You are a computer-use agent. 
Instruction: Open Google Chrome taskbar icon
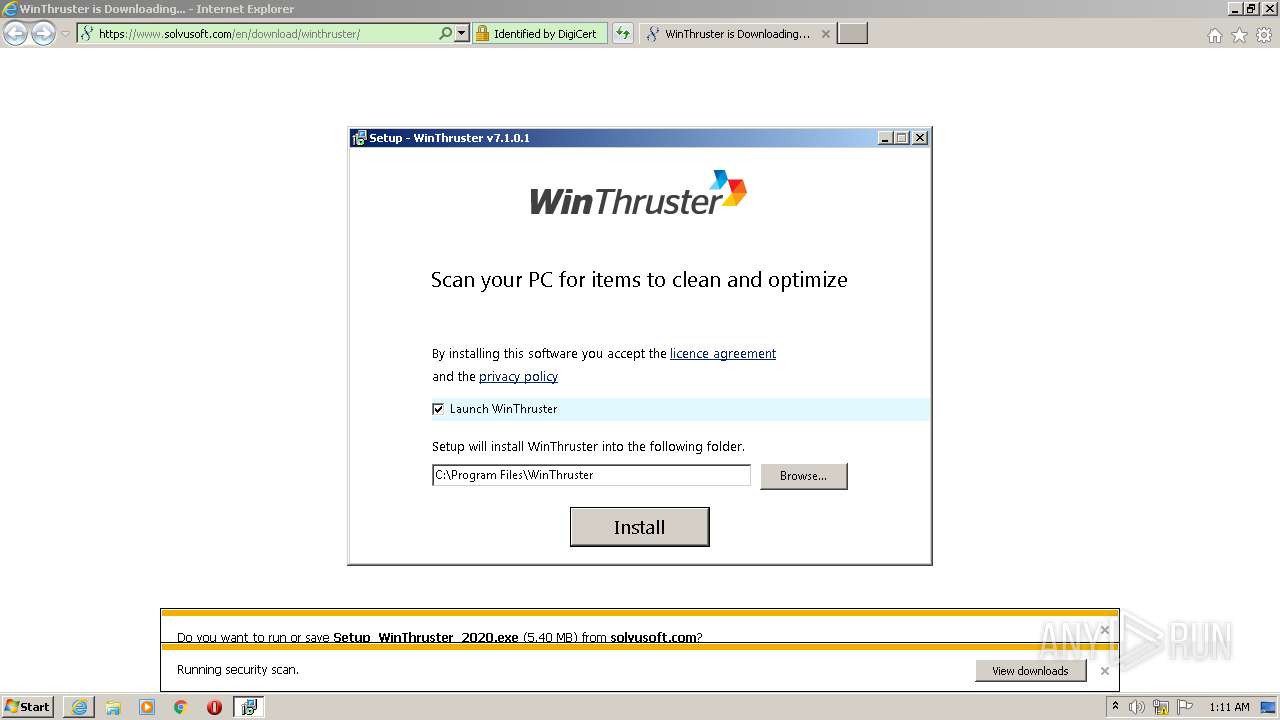[x=181, y=707]
